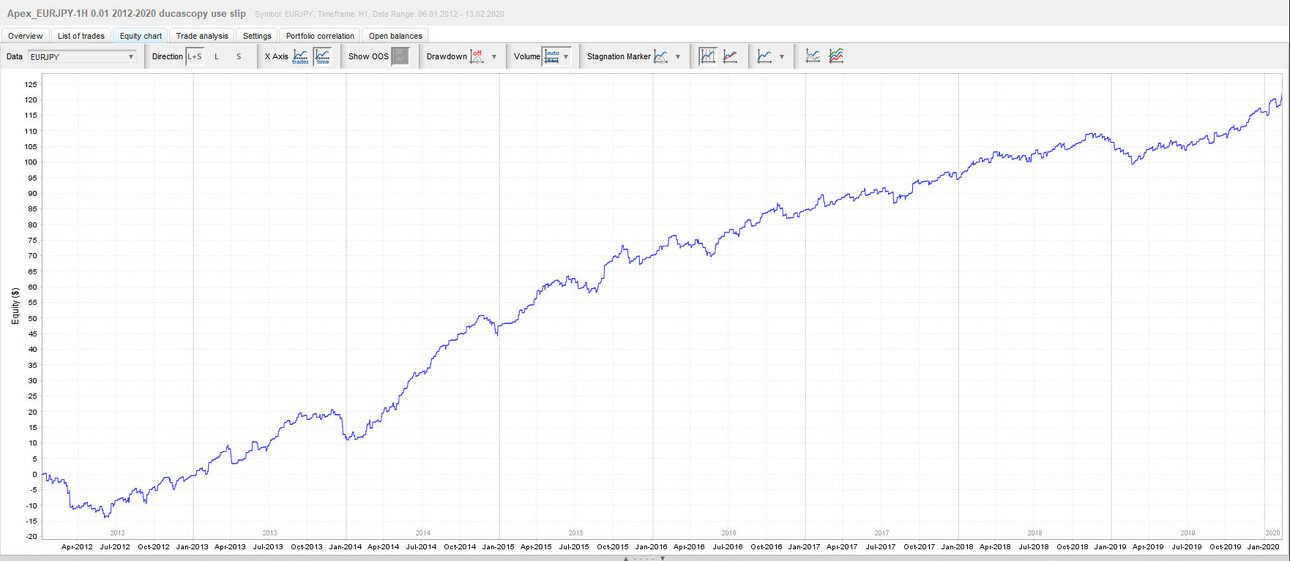This screenshot has width=1290, height=561.
Task: Select L (long) direction only
Action: (217, 56)
